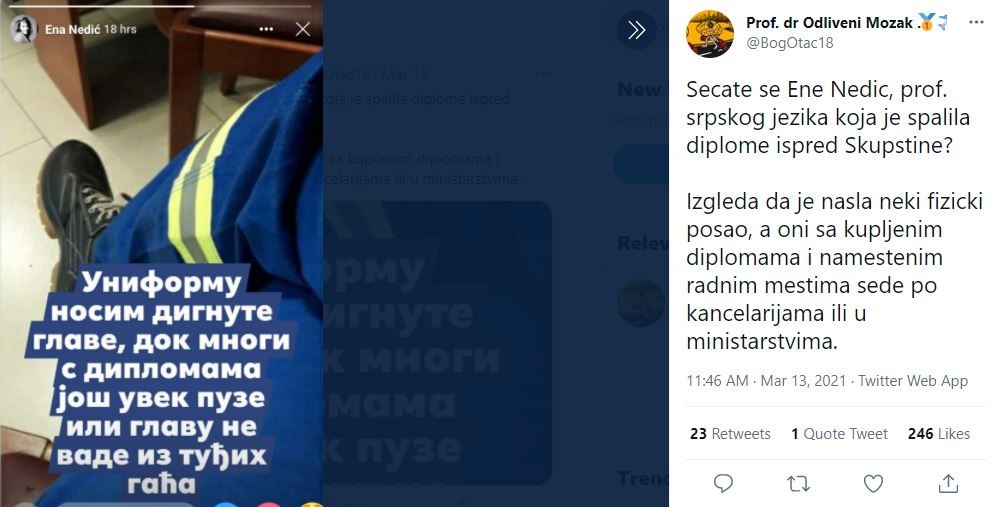The image size is (997, 507).
Task: Close the Ena Nedić story viewer
Action: 303,29
